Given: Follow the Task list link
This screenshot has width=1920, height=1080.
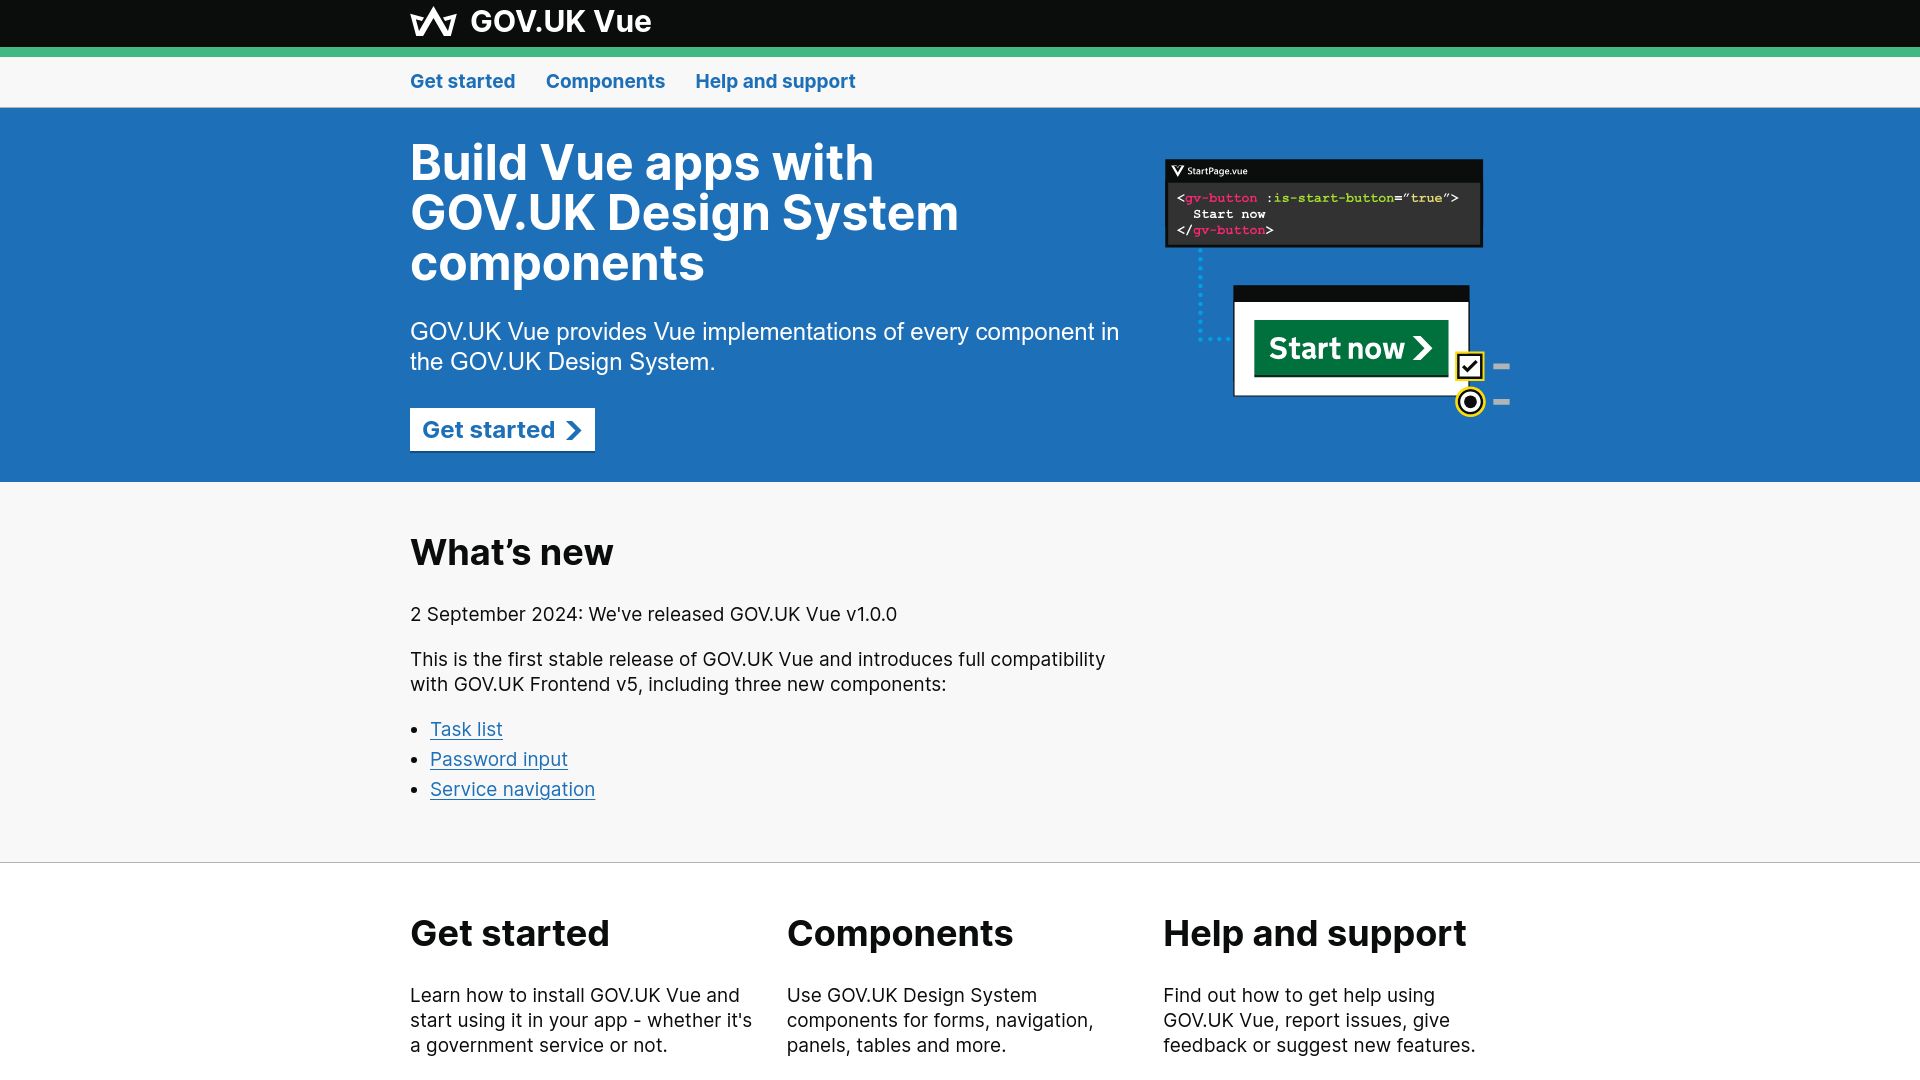Looking at the screenshot, I should 466,729.
